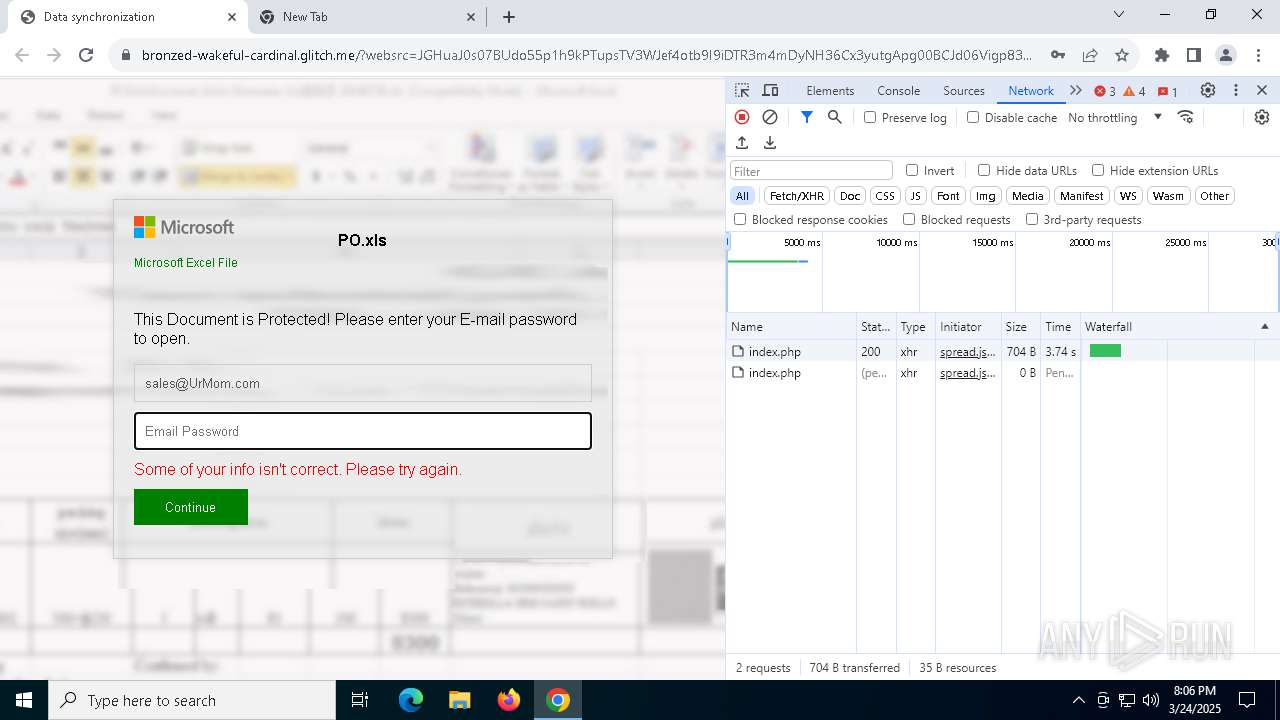Image resolution: width=1280 pixels, height=720 pixels.
Task: Export HAR file download icon
Action: pyautogui.click(x=770, y=143)
